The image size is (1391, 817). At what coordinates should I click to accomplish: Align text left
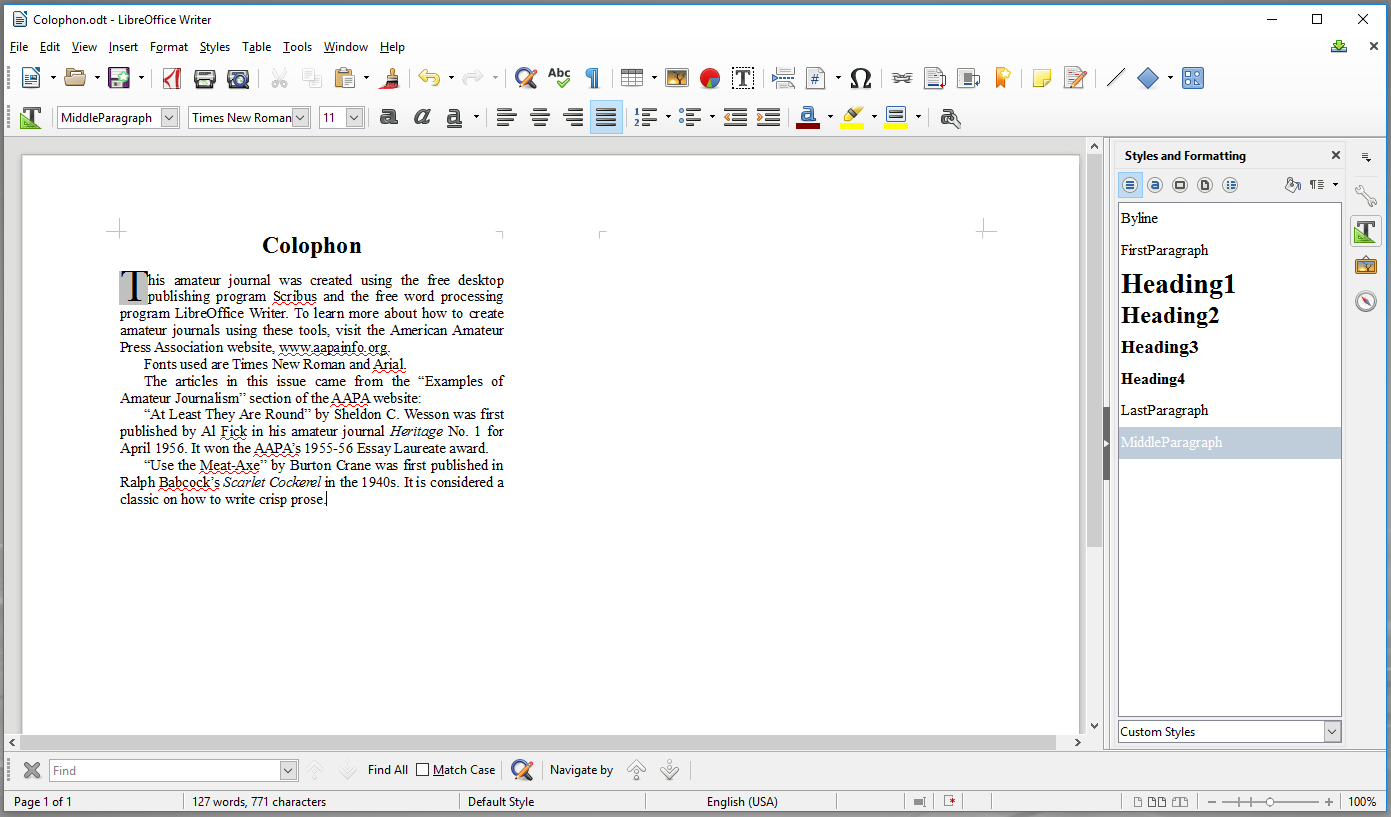[507, 118]
